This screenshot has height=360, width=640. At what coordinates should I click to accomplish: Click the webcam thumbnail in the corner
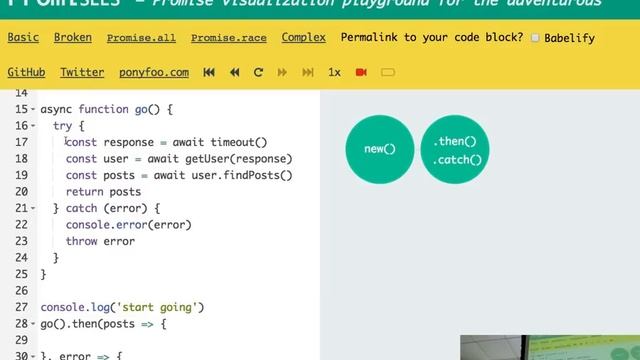(550, 347)
